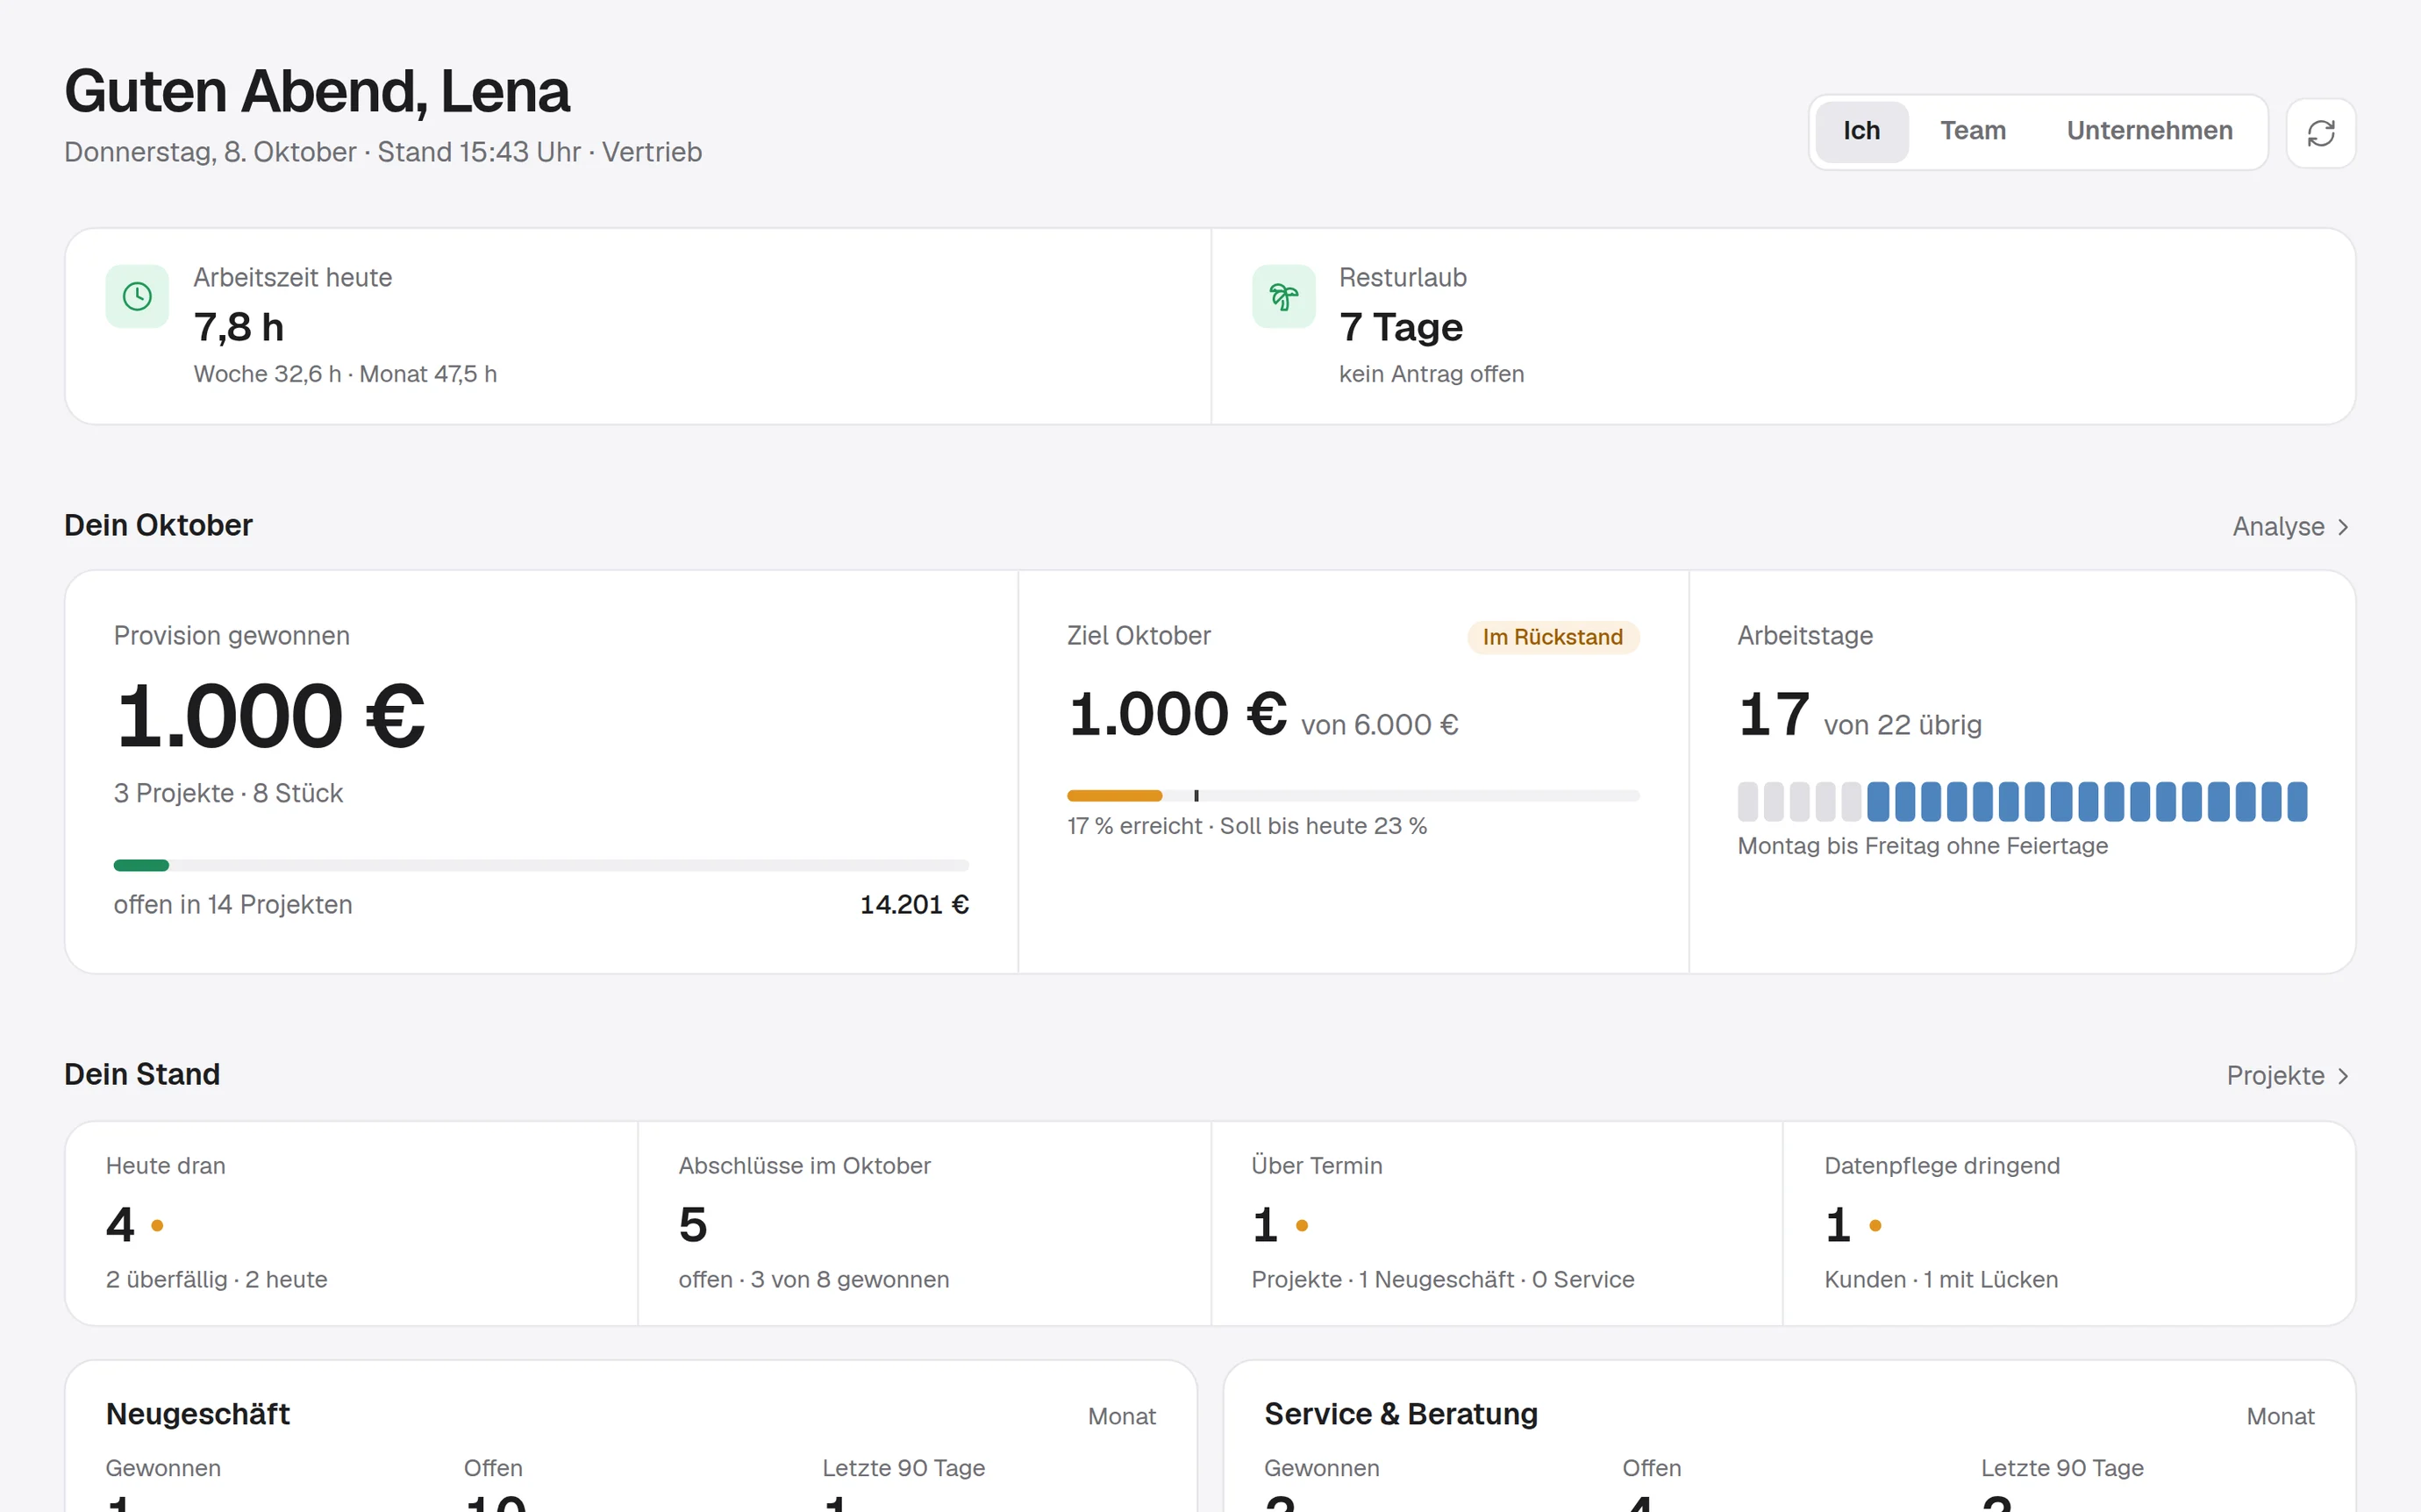
Task: Click the chevron next to Projekte
Action: point(2343,1076)
